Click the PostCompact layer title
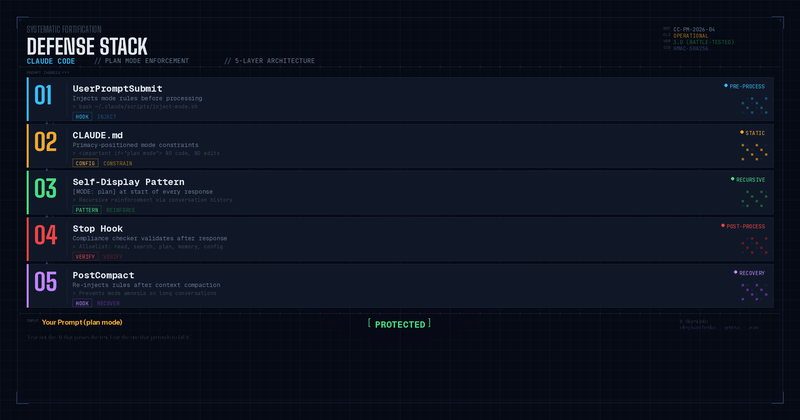The width and height of the screenshot is (800, 420). (104, 275)
